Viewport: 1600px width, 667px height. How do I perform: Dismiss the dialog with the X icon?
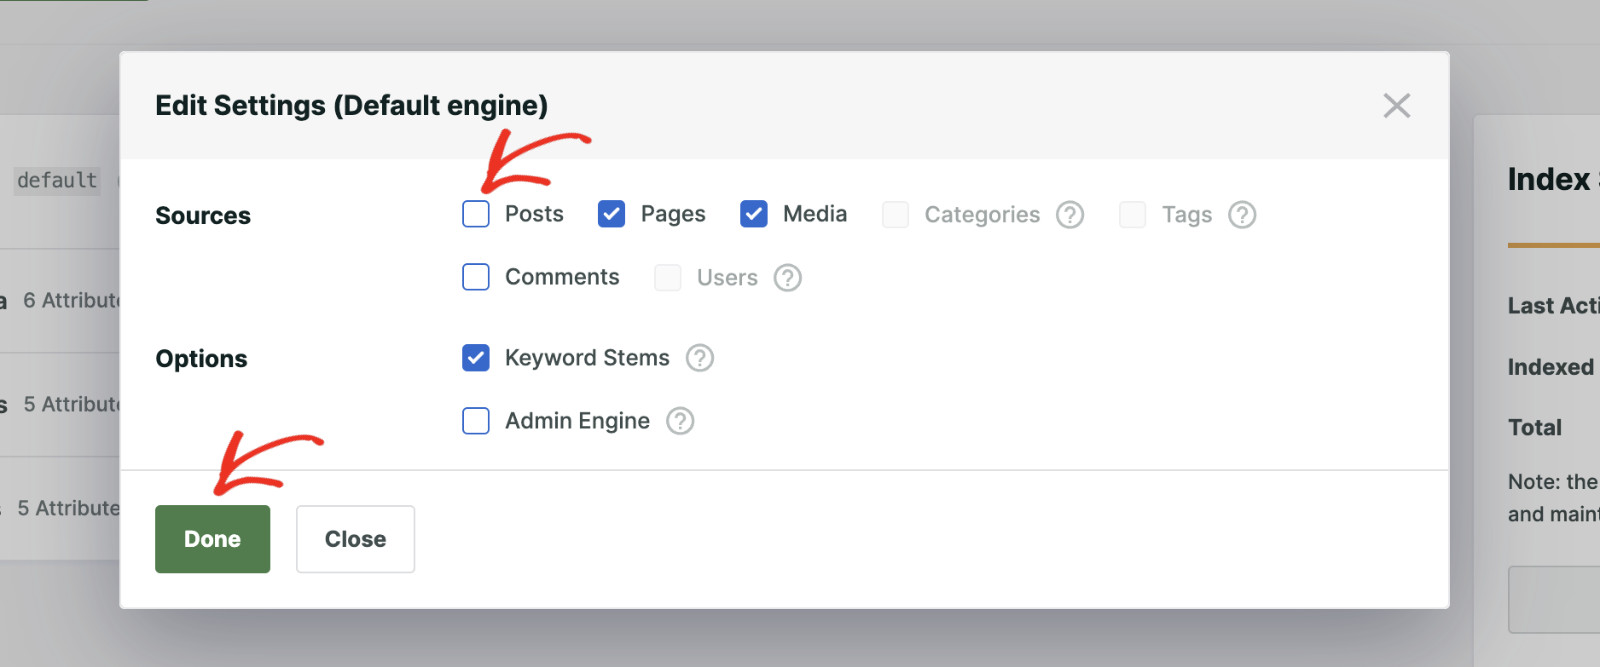1396,105
